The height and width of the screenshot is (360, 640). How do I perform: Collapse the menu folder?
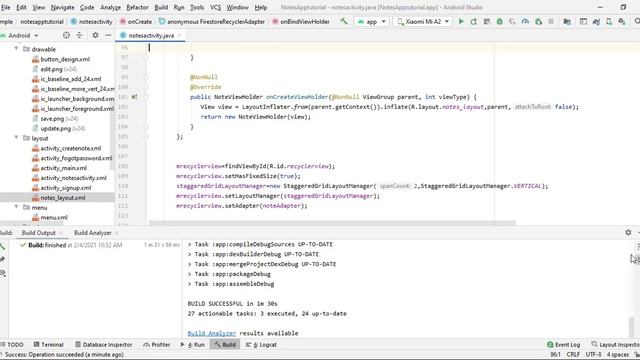click(x=16, y=207)
